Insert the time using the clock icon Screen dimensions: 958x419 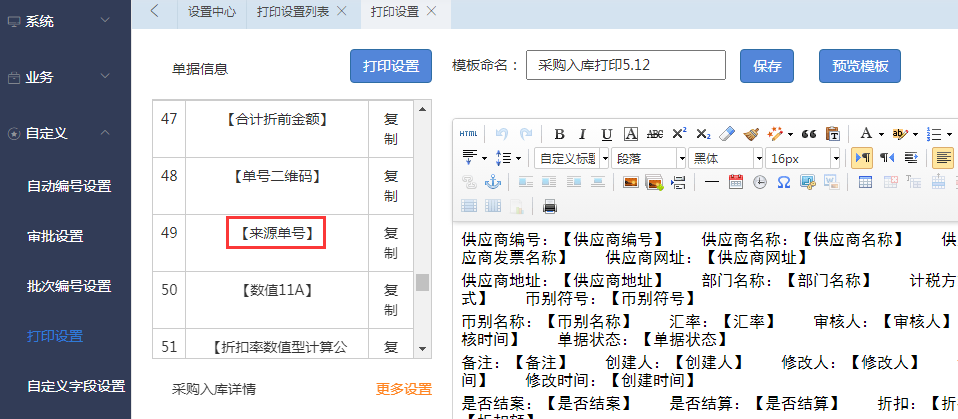(759, 182)
